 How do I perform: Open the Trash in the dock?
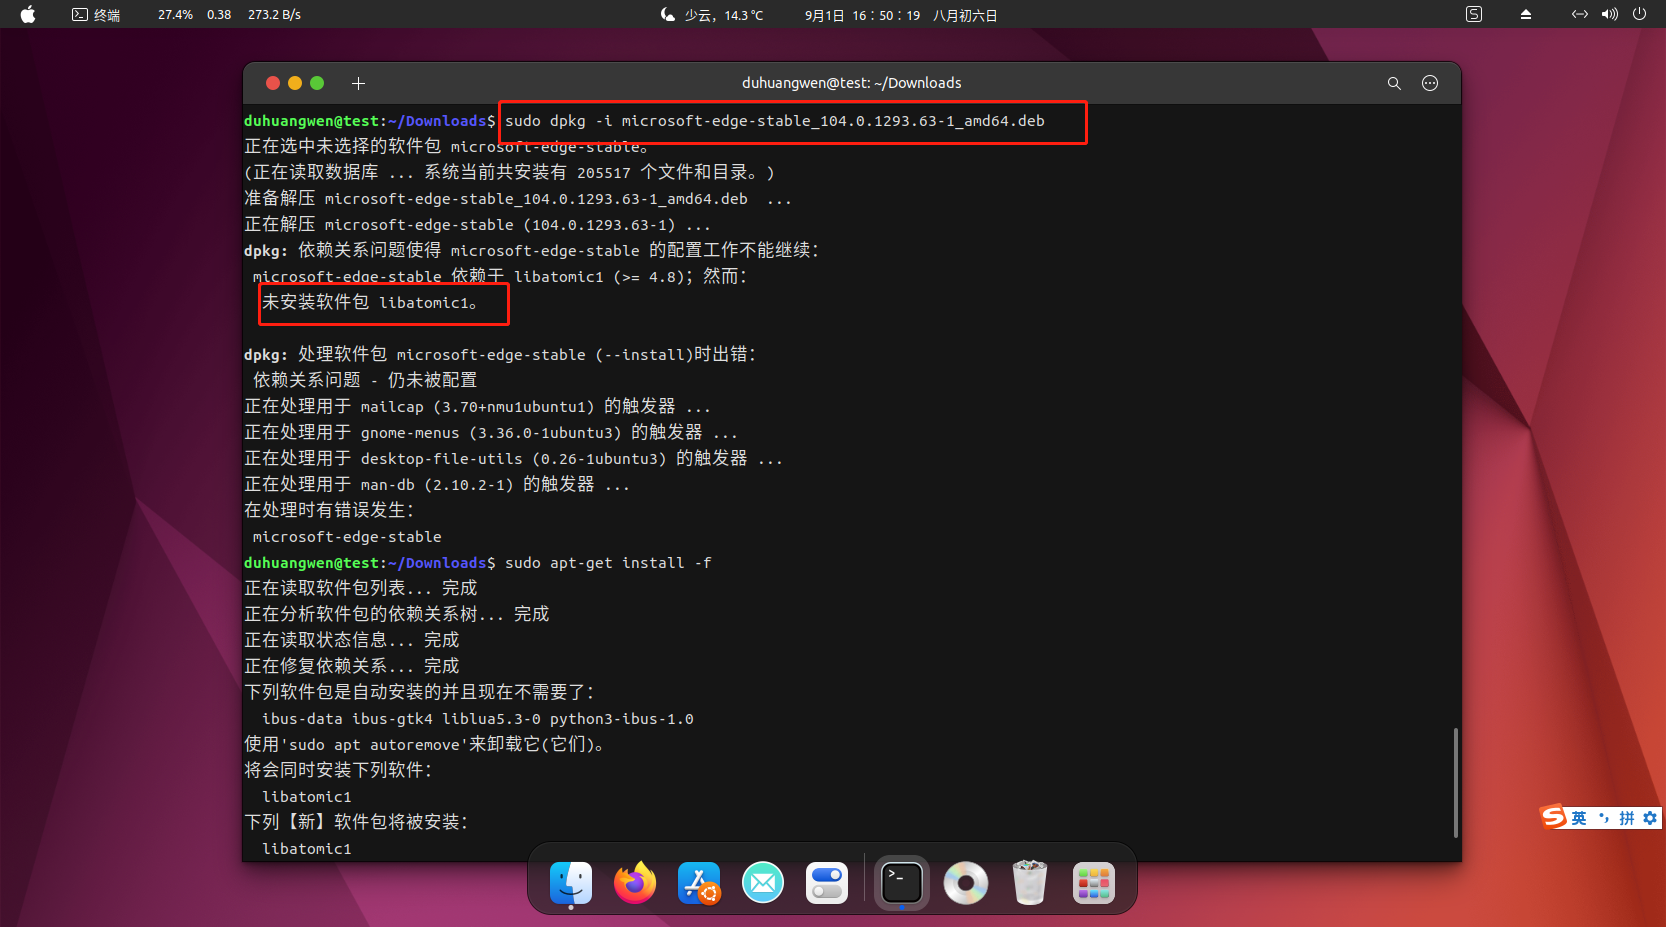click(x=1030, y=883)
